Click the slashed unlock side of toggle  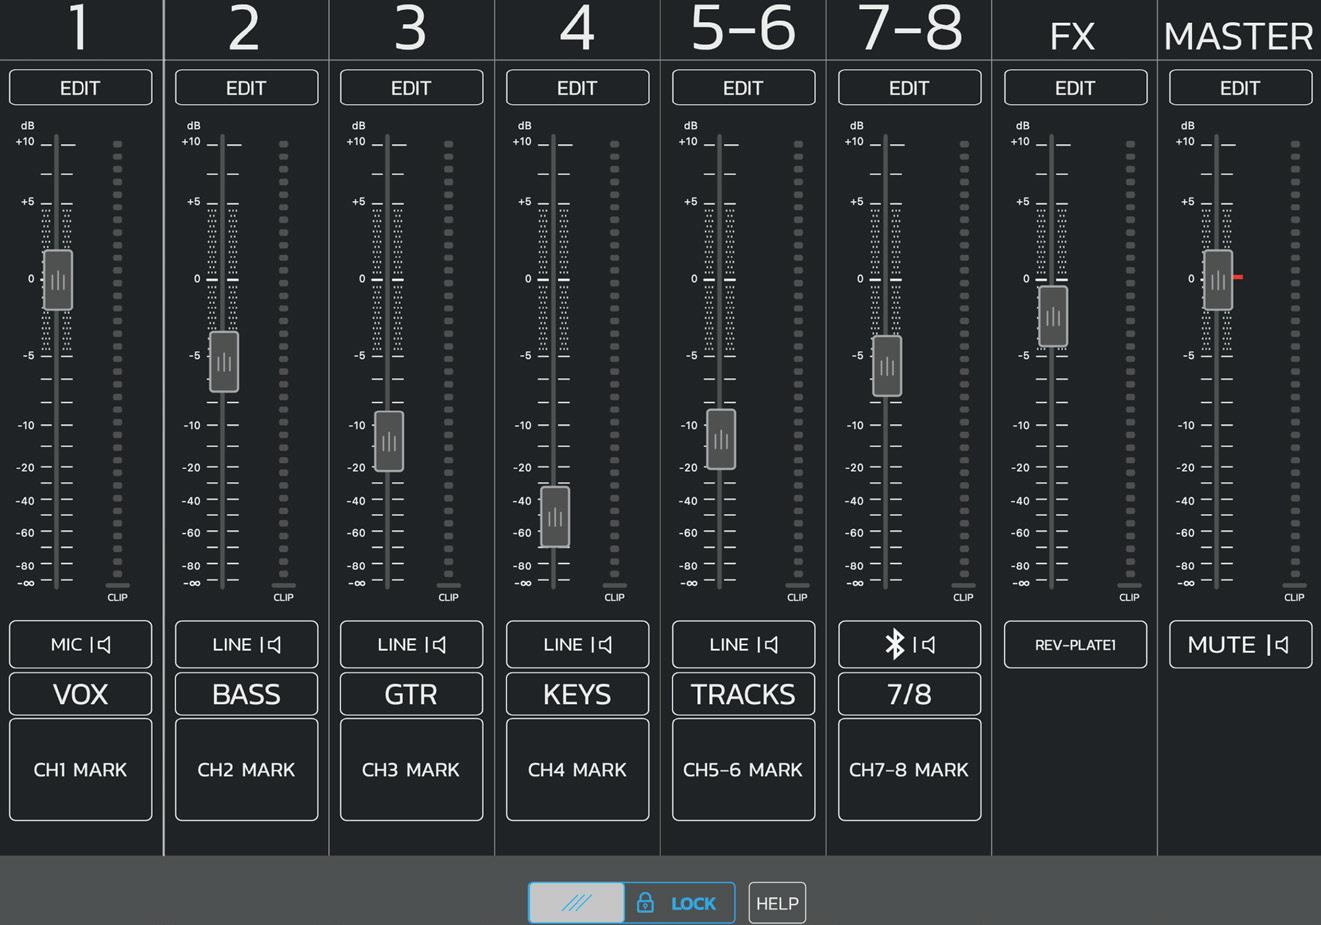(577, 903)
